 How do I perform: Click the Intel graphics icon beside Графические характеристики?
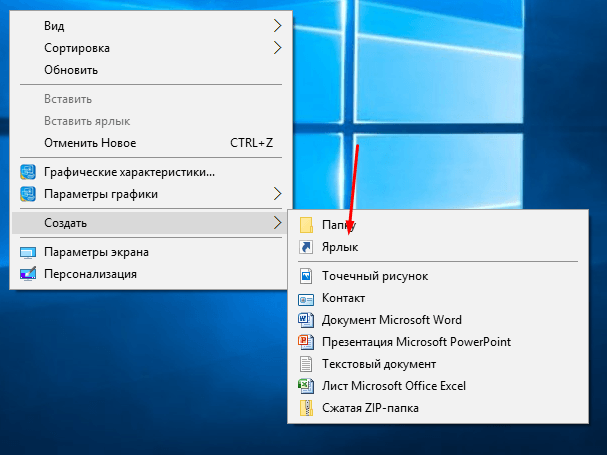point(28,172)
